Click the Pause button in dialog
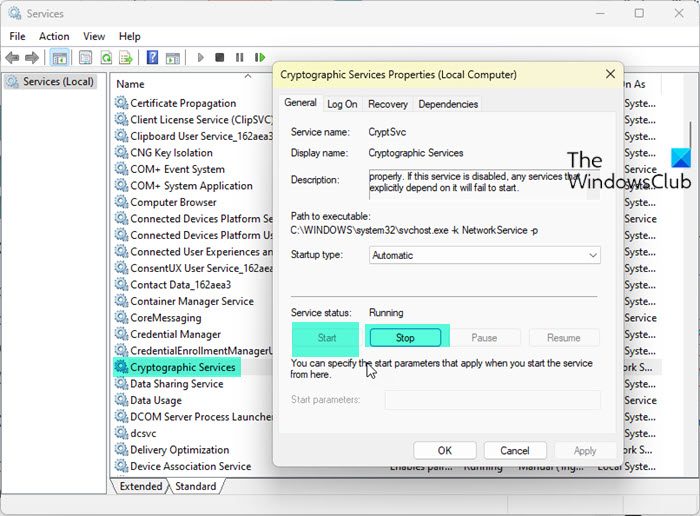 484,338
